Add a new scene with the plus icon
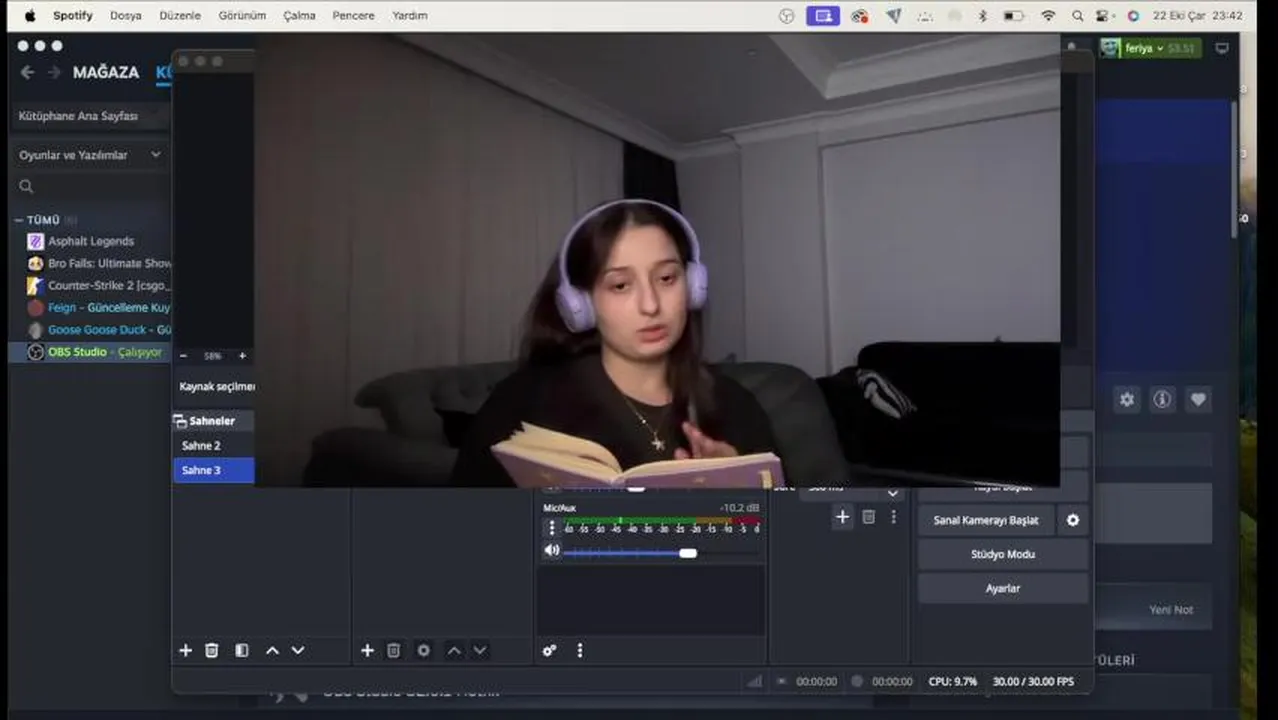Viewport: 1278px width, 720px height. coord(185,650)
